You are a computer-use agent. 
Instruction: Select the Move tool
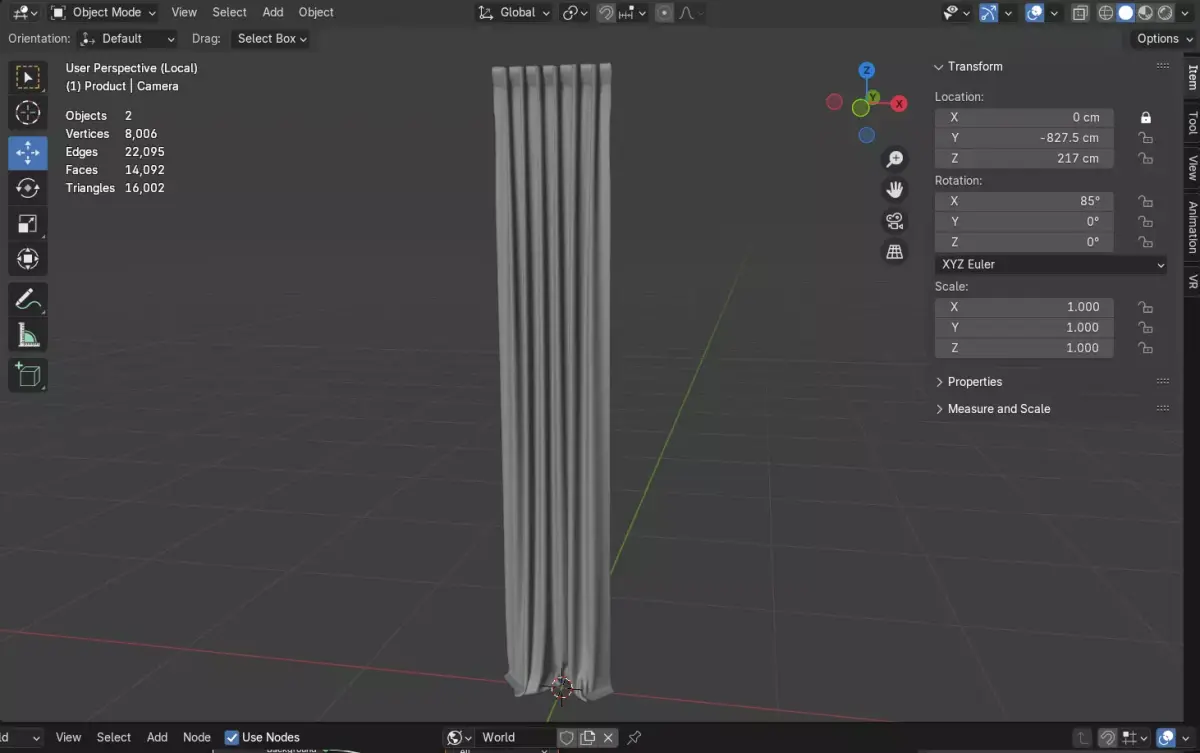click(28, 152)
